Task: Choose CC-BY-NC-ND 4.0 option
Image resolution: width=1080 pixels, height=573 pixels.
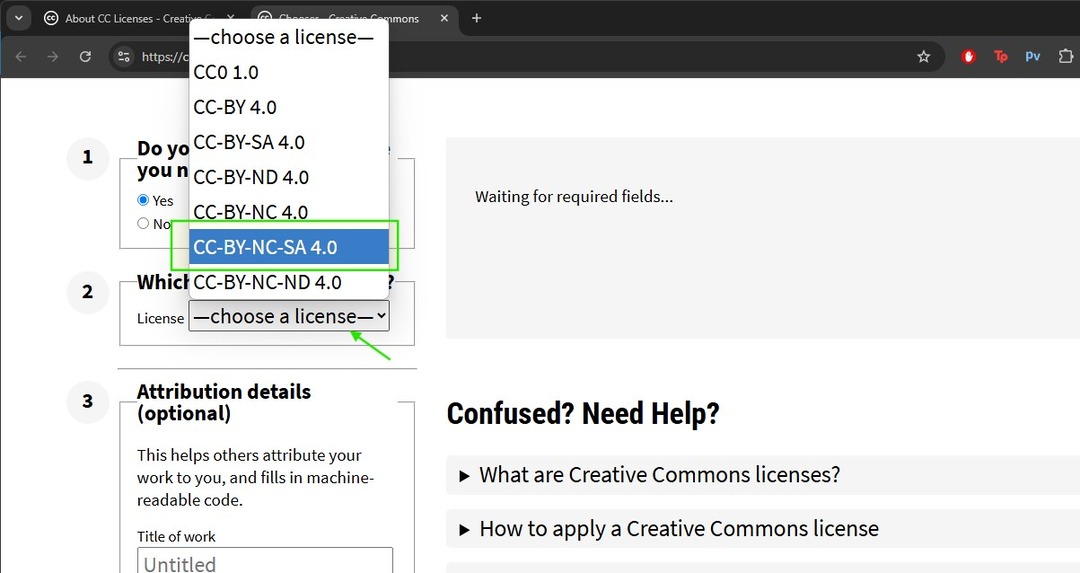Action: click(x=289, y=282)
